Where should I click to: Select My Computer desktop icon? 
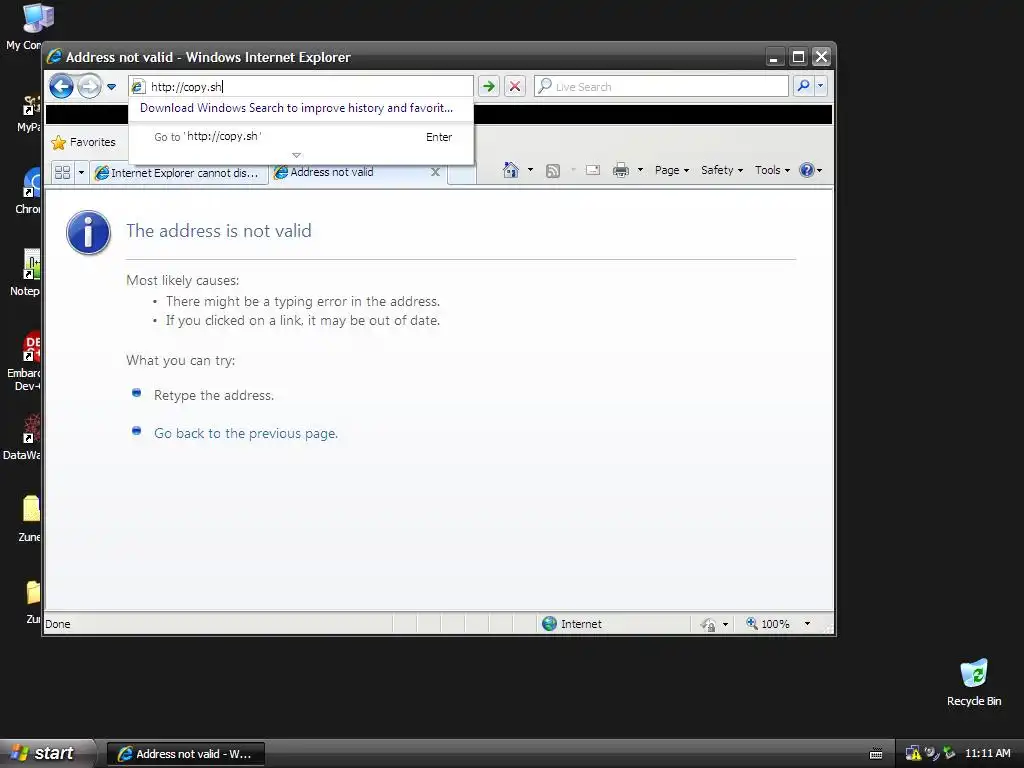tap(24, 27)
